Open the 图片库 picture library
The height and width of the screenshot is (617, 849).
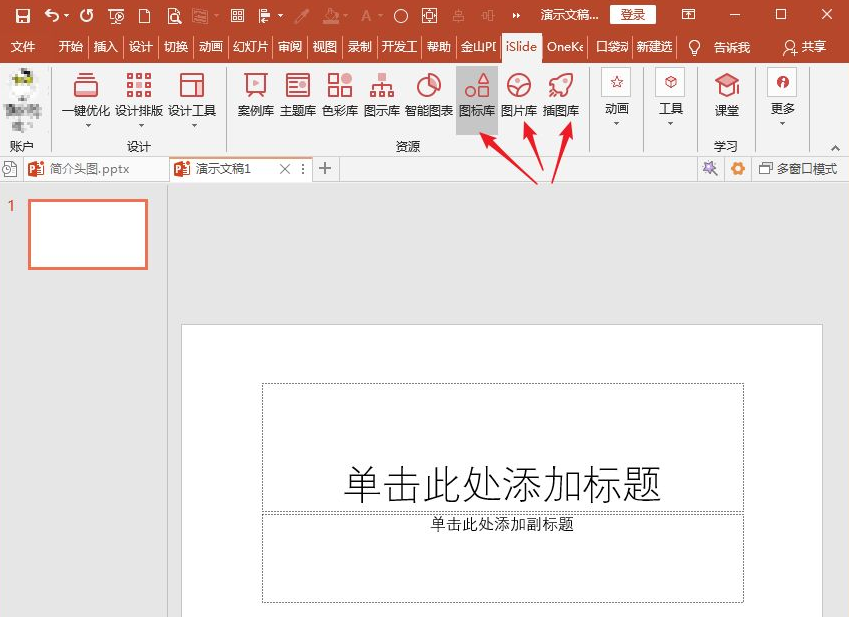(x=518, y=96)
